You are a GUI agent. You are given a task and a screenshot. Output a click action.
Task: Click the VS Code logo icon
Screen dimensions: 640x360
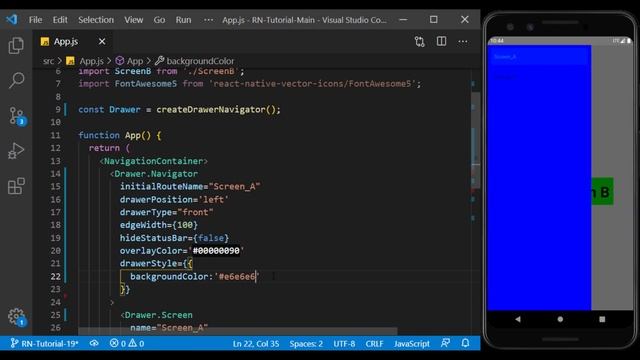[12, 20]
